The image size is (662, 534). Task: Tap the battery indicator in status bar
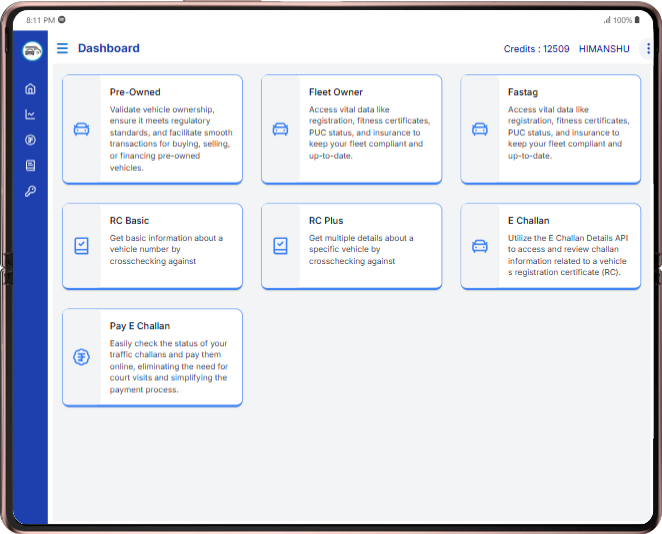[639, 20]
